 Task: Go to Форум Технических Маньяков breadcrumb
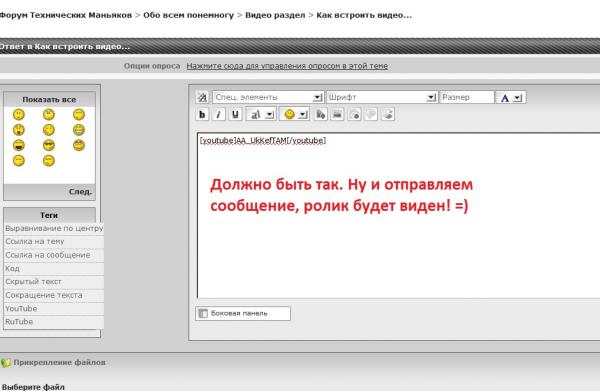tap(66, 15)
